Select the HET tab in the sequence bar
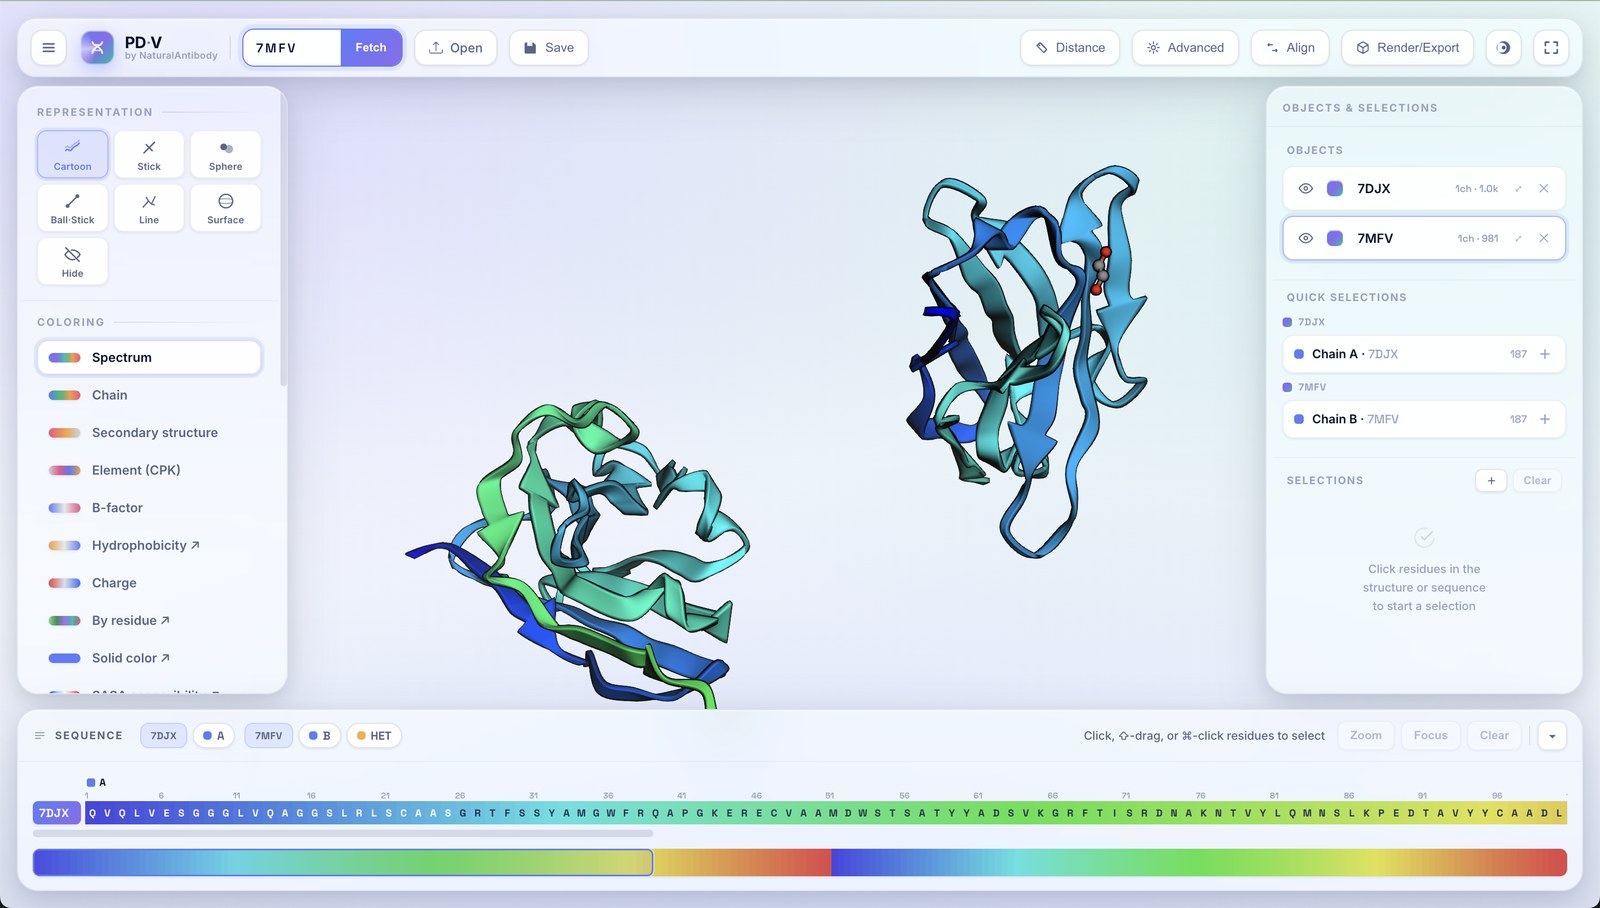Viewport: 1600px width, 908px height. [x=374, y=736]
